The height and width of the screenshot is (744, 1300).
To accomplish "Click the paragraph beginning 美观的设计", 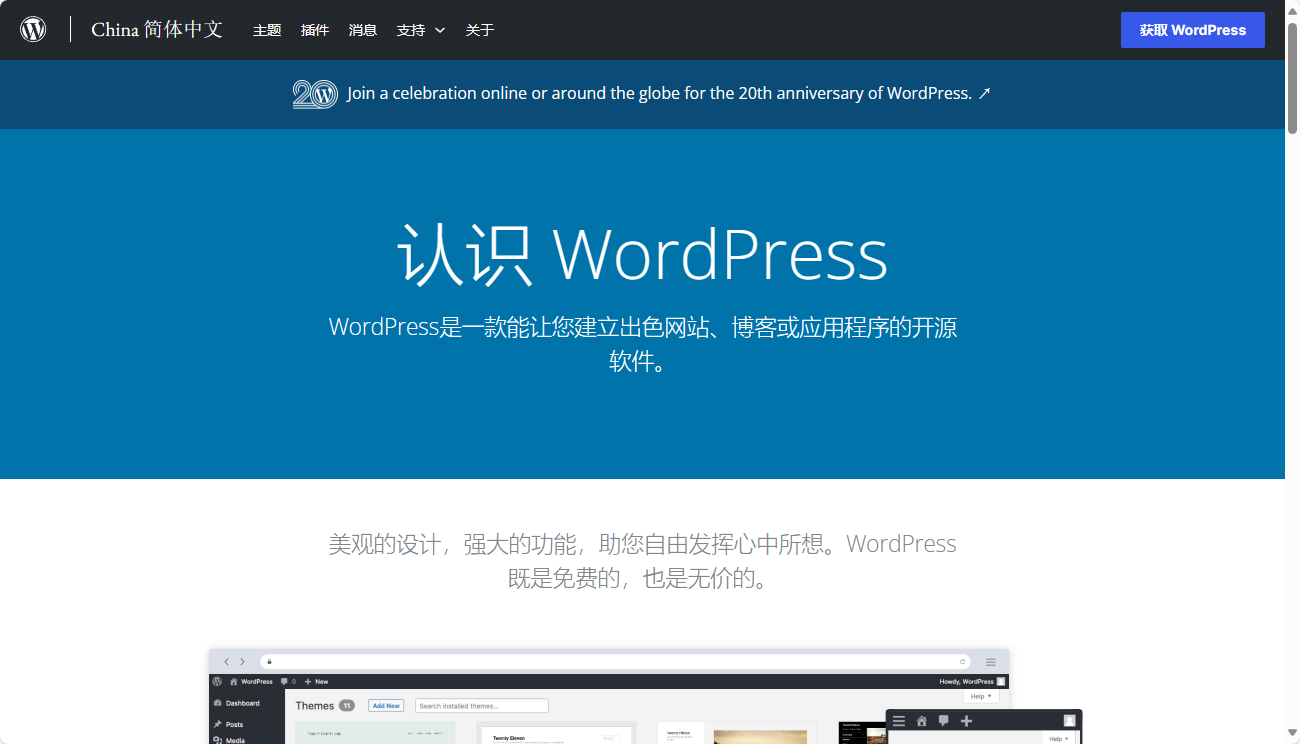I will click(643, 561).
